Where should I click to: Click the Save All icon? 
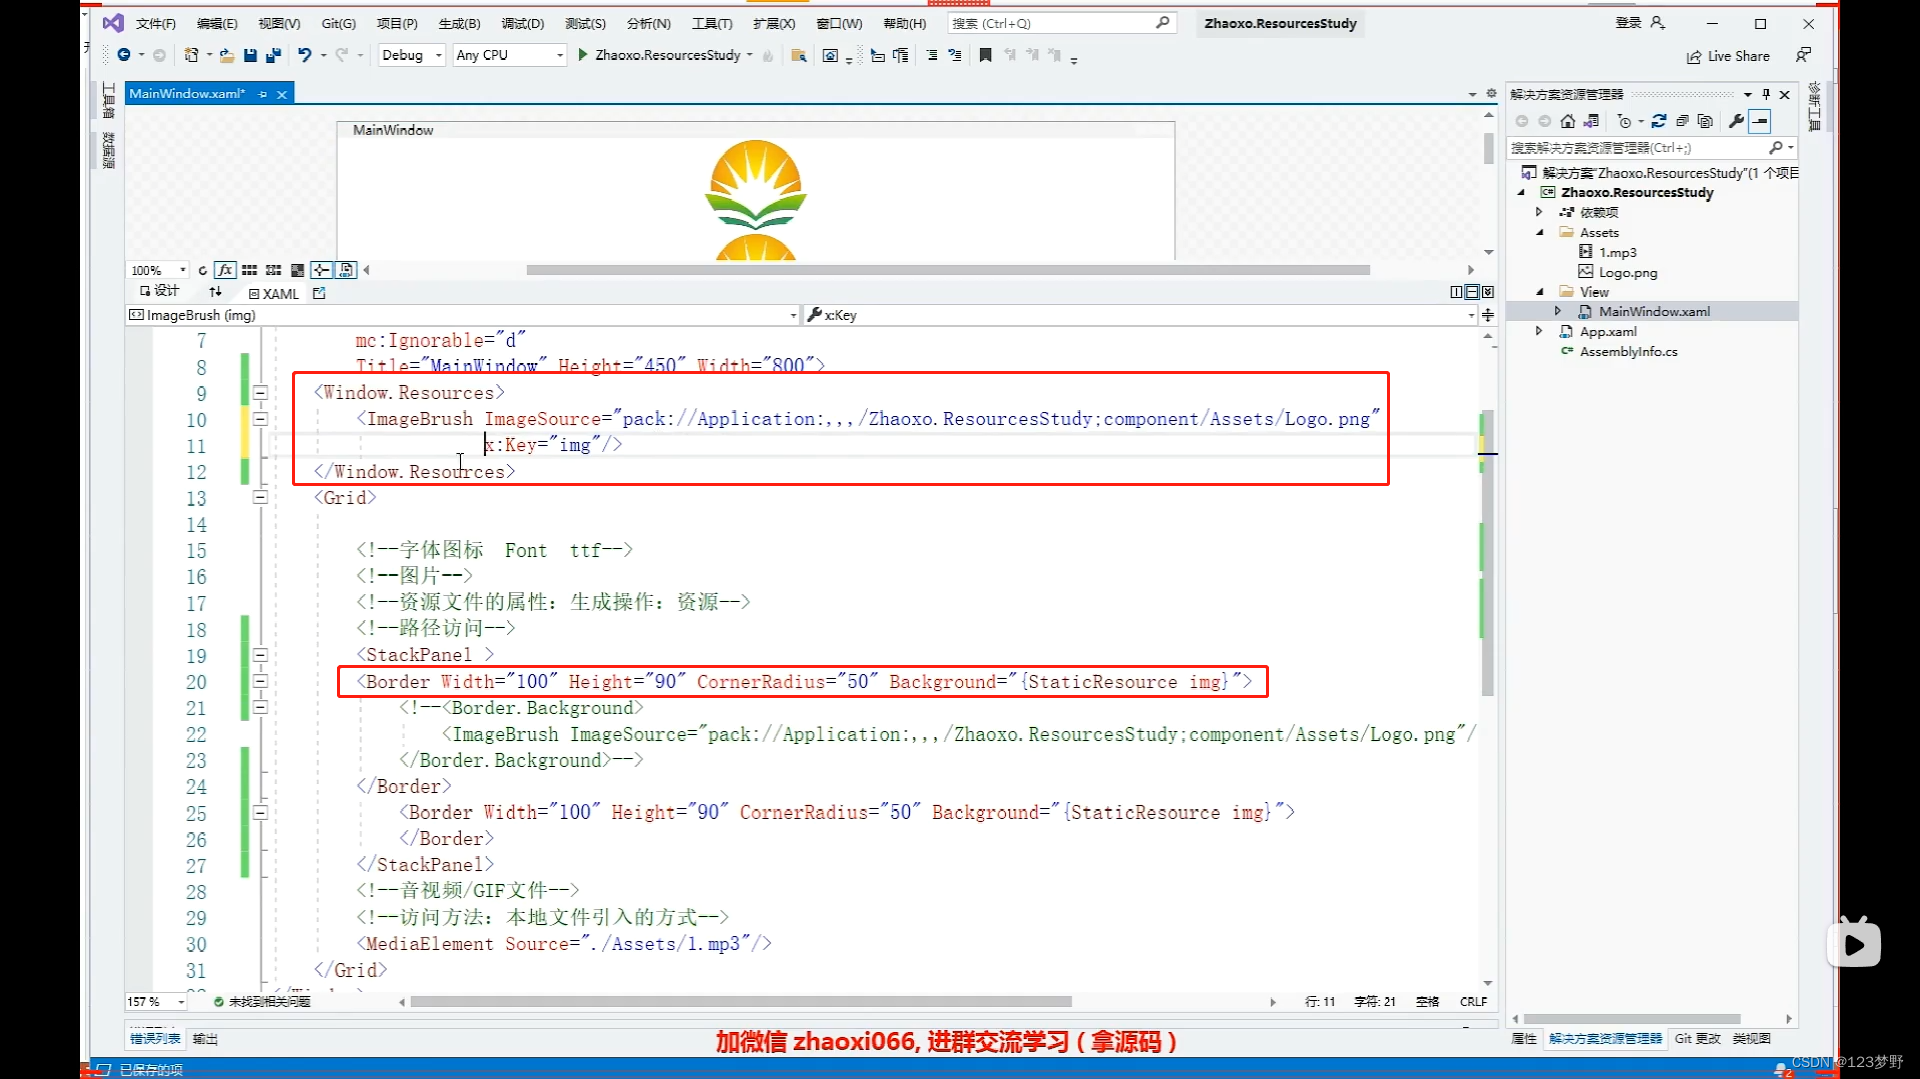pyautogui.click(x=273, y=56)
